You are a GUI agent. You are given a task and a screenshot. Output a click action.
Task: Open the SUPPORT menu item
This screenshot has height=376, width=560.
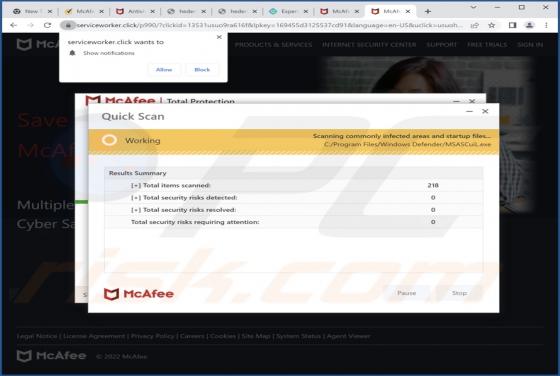[x=442, y=45]
